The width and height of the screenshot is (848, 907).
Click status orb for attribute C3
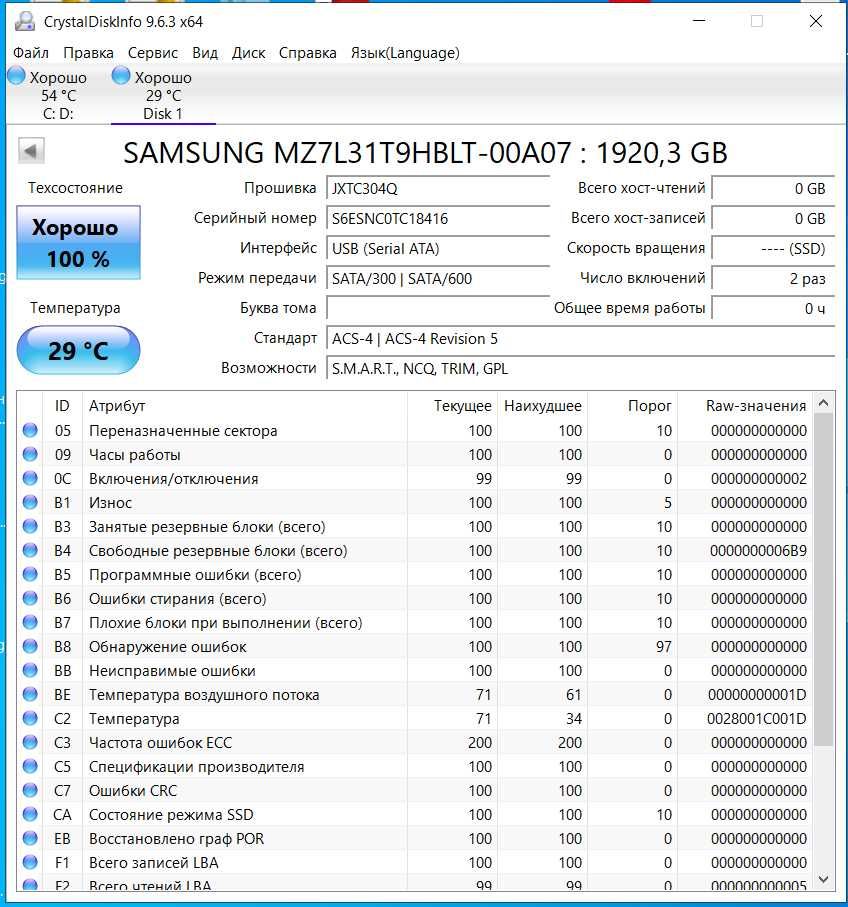30,743
